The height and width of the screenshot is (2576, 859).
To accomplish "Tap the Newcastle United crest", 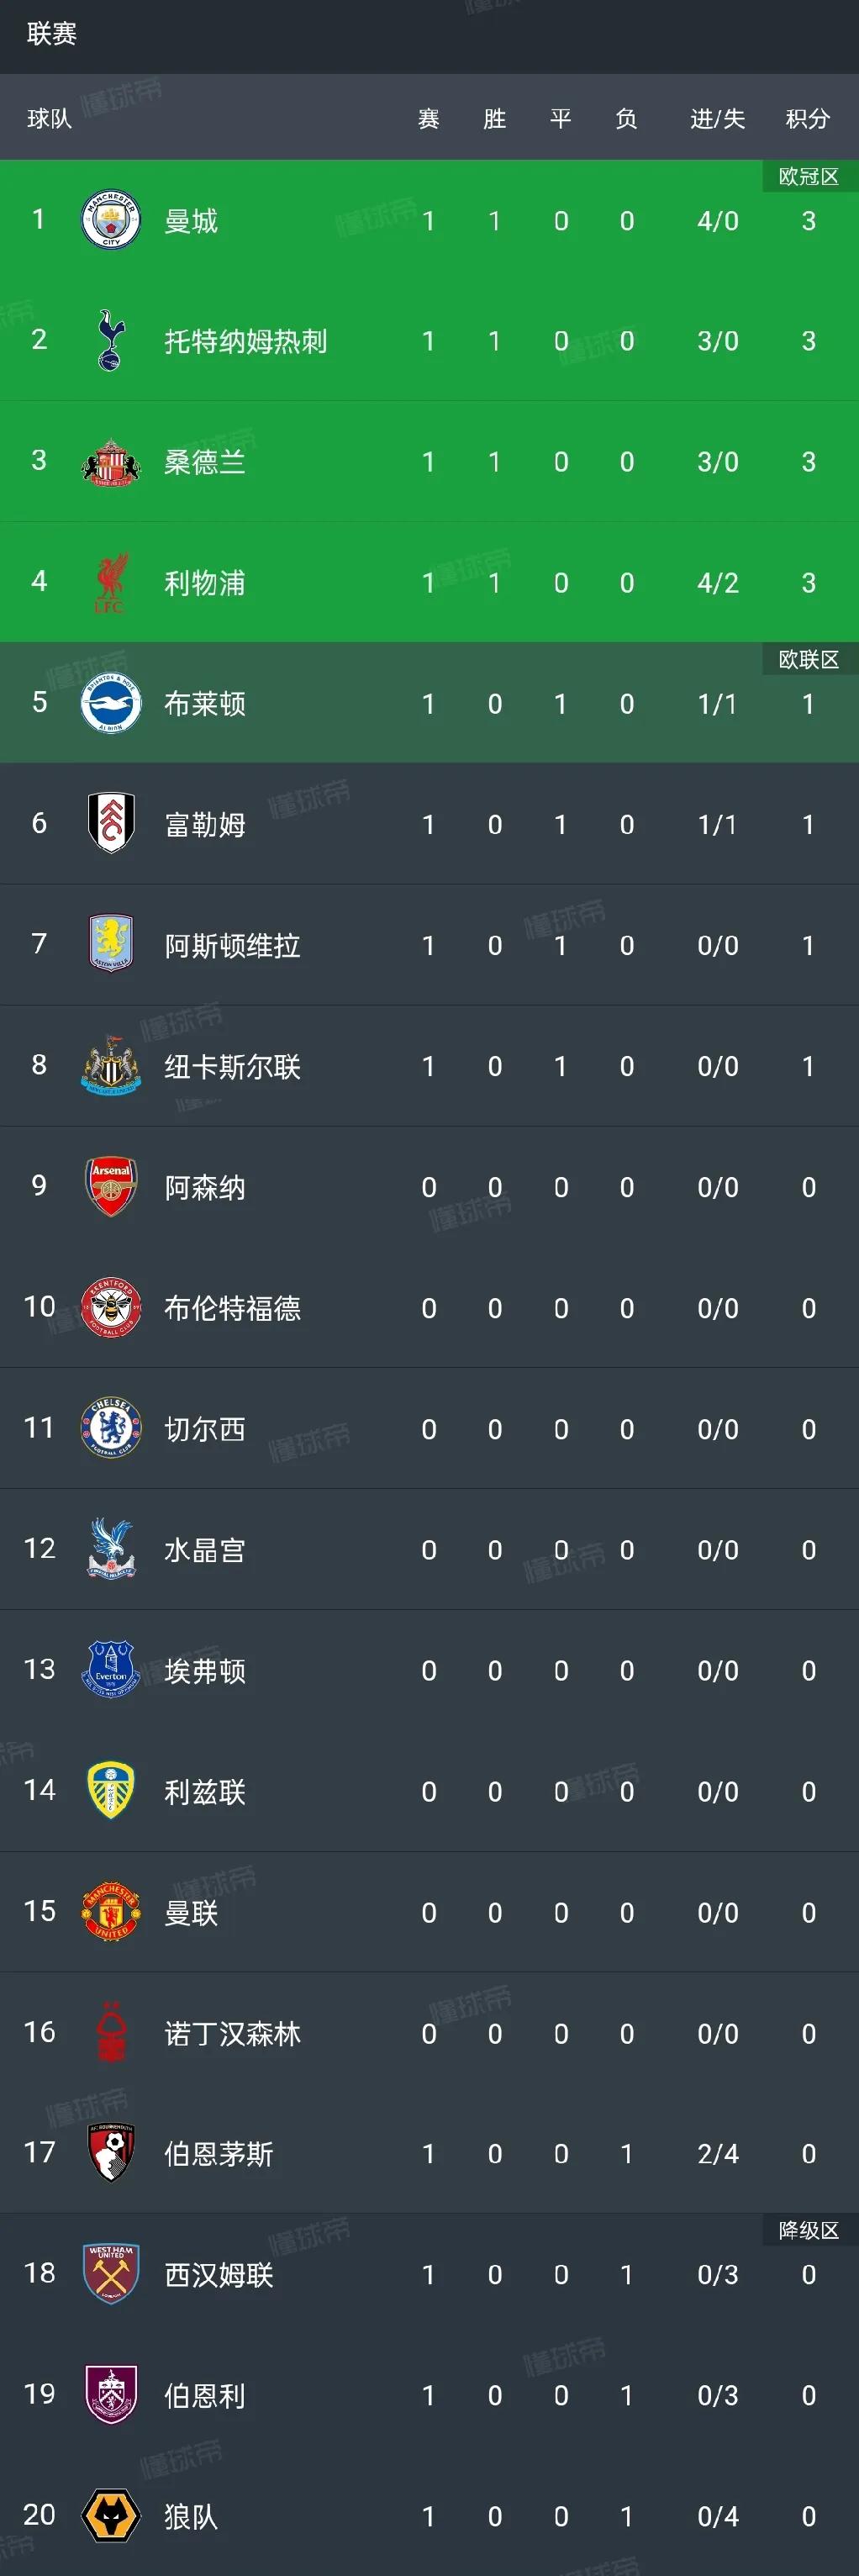I will click(x=111, y=1065).
